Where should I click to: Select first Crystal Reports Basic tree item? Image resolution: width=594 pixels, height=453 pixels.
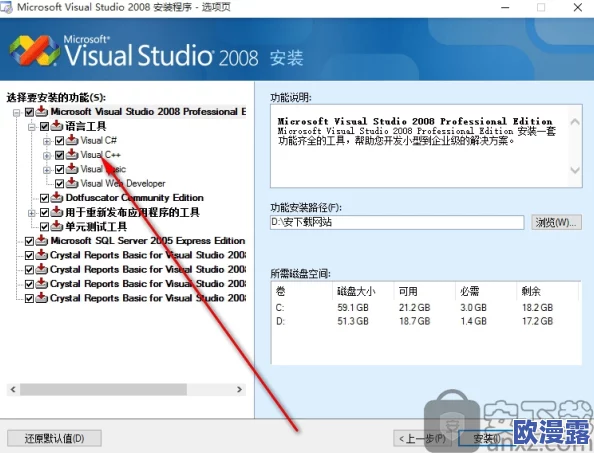148,255
